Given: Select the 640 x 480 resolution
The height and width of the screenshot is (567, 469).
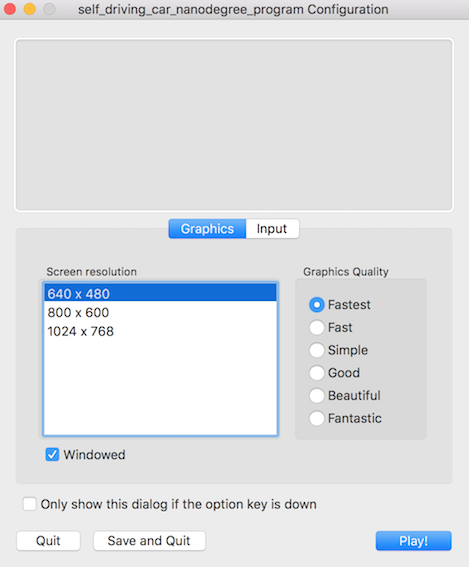Looking at the screenshot, I should tap(160, 293).
